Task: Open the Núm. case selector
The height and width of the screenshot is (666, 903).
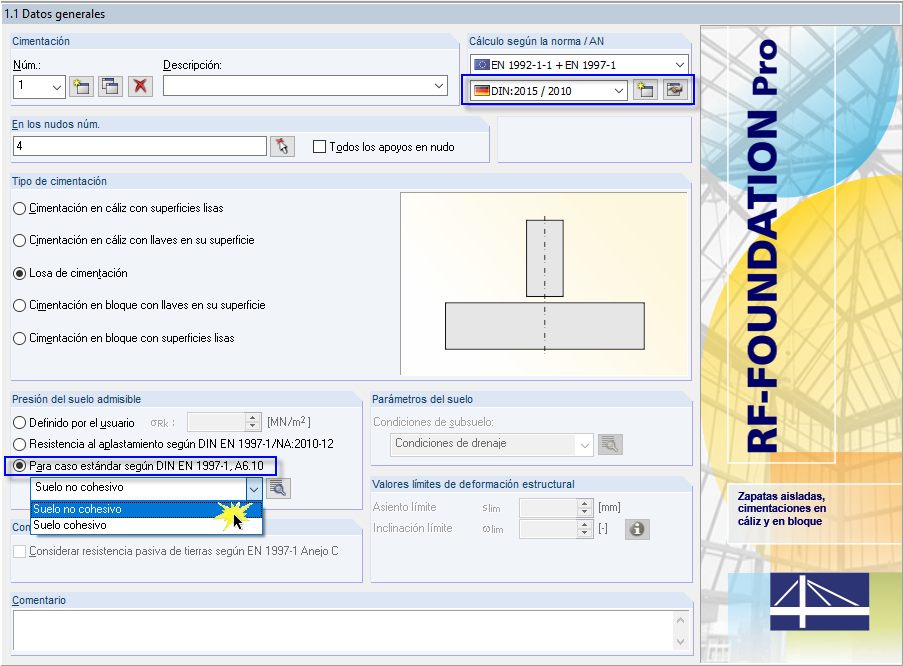Action: pyautogui.click(x=55, y=85)
